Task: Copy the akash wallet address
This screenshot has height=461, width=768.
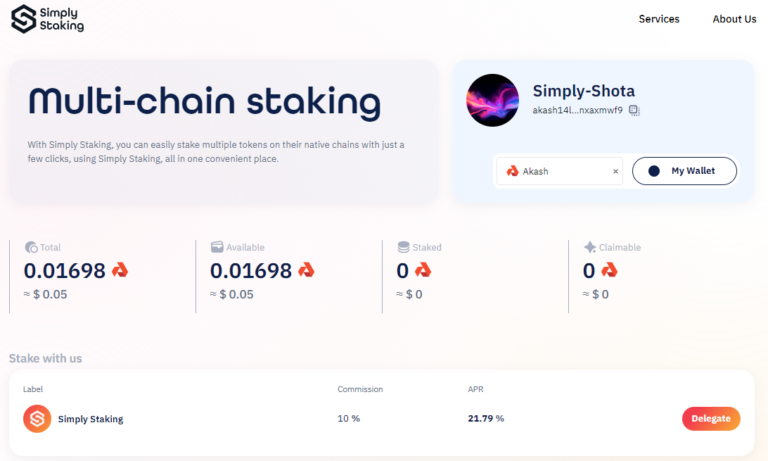Action: point(634,110)
